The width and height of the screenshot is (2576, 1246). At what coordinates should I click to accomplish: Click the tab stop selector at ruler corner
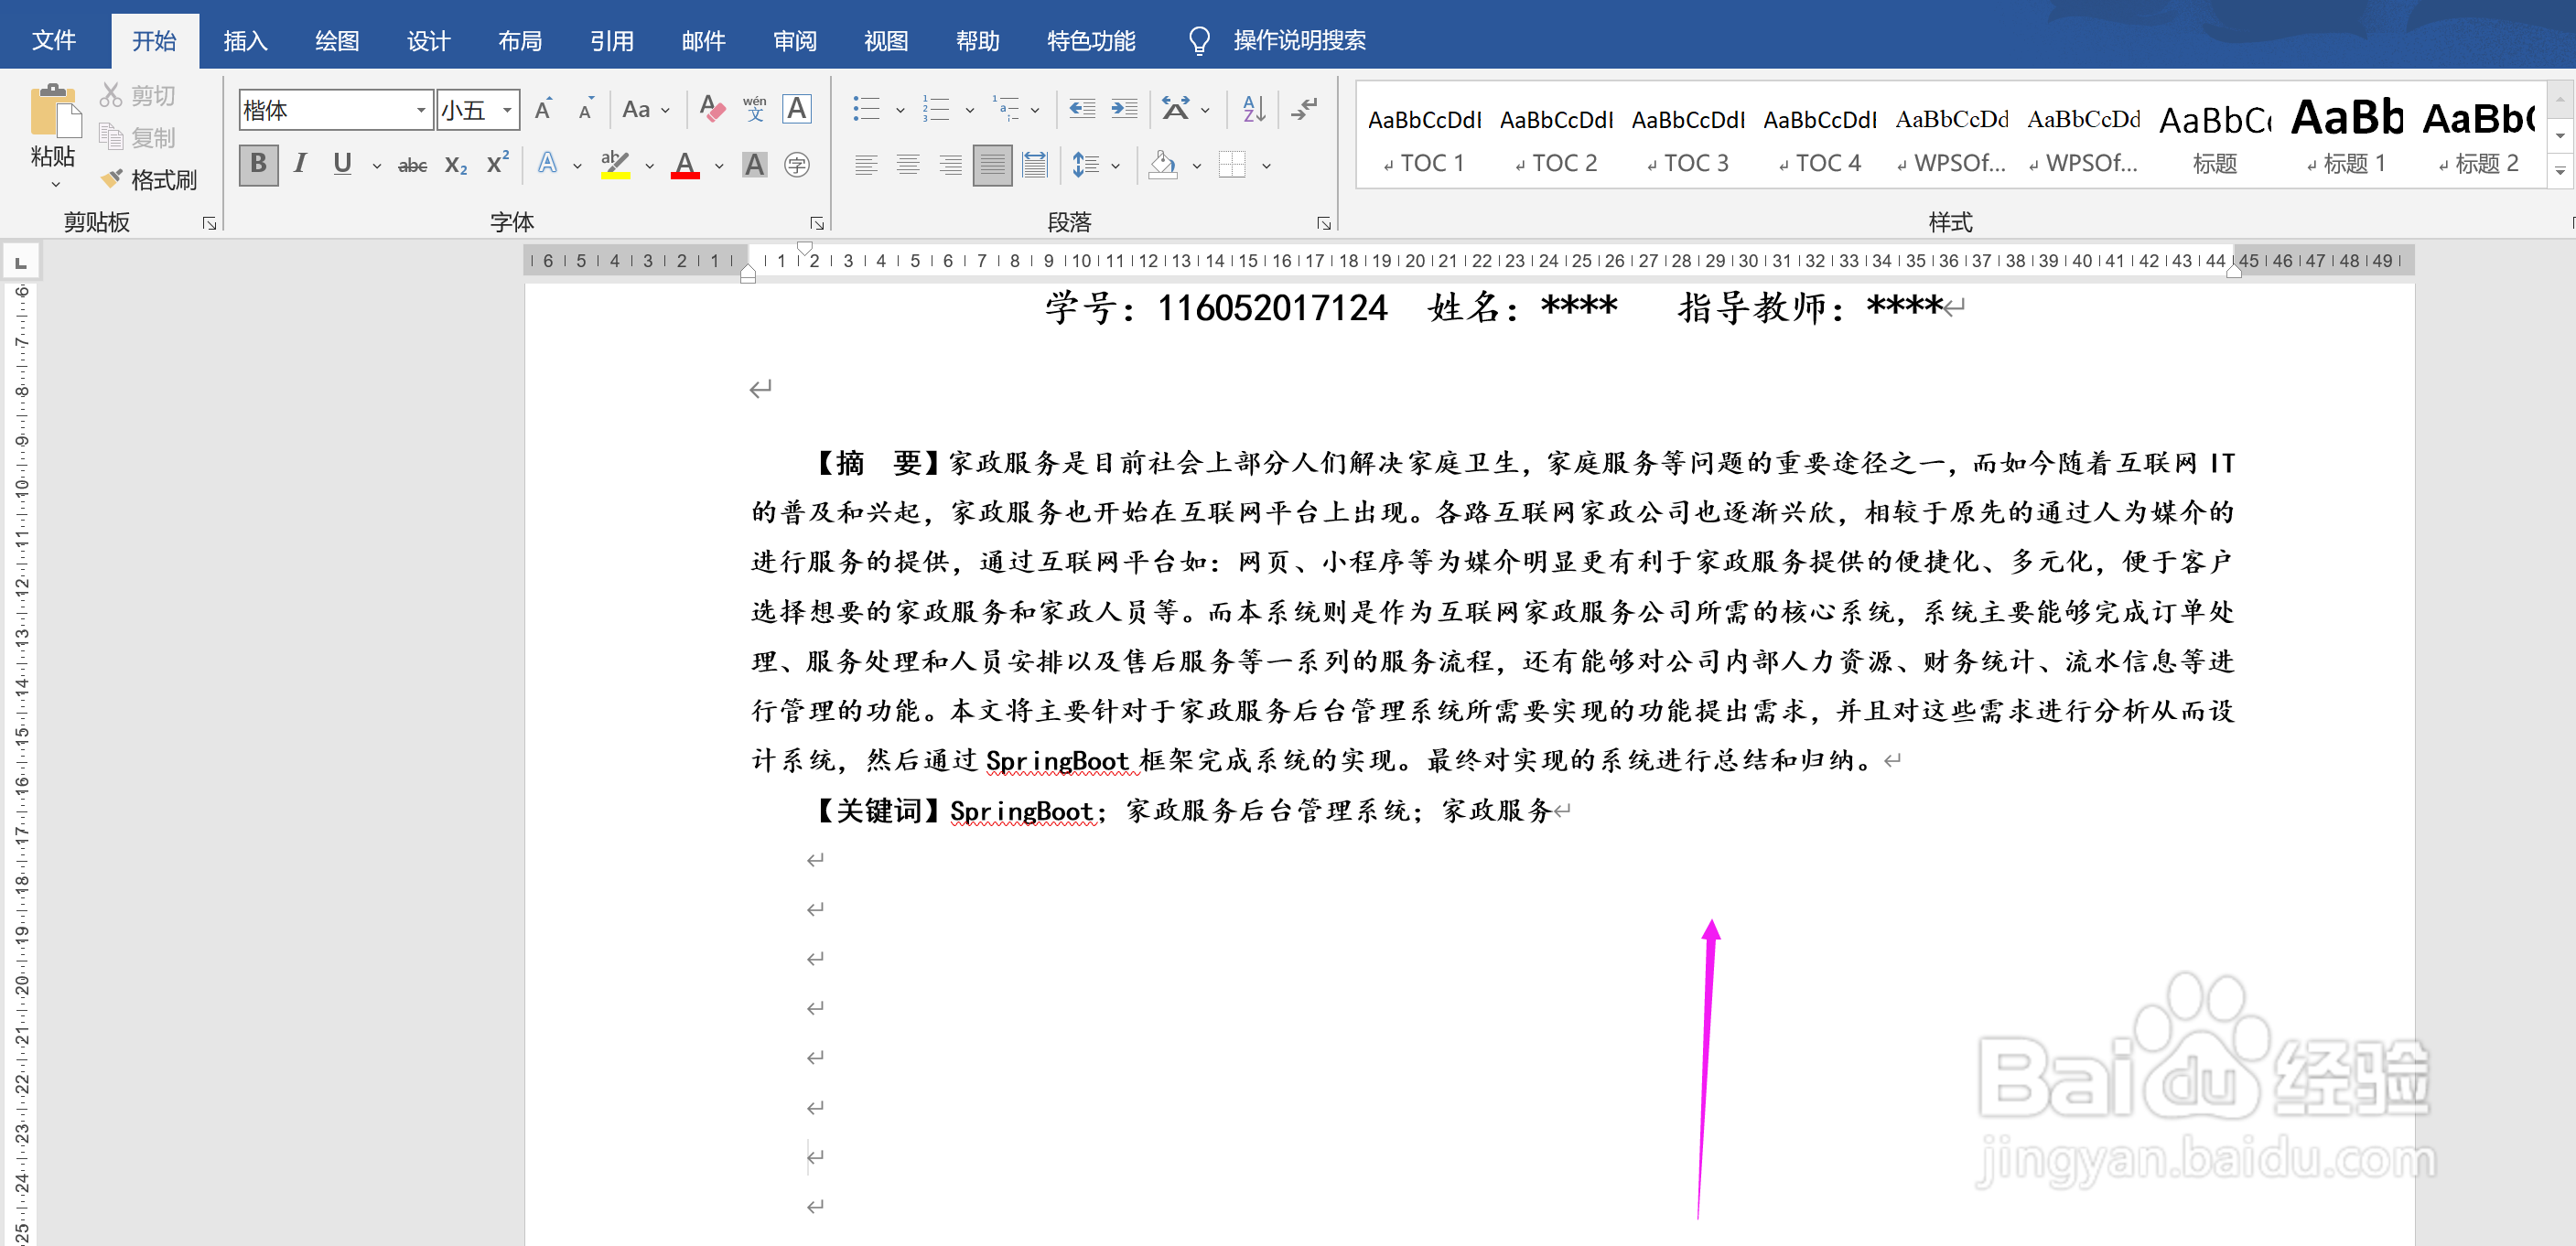coord(20,262)
